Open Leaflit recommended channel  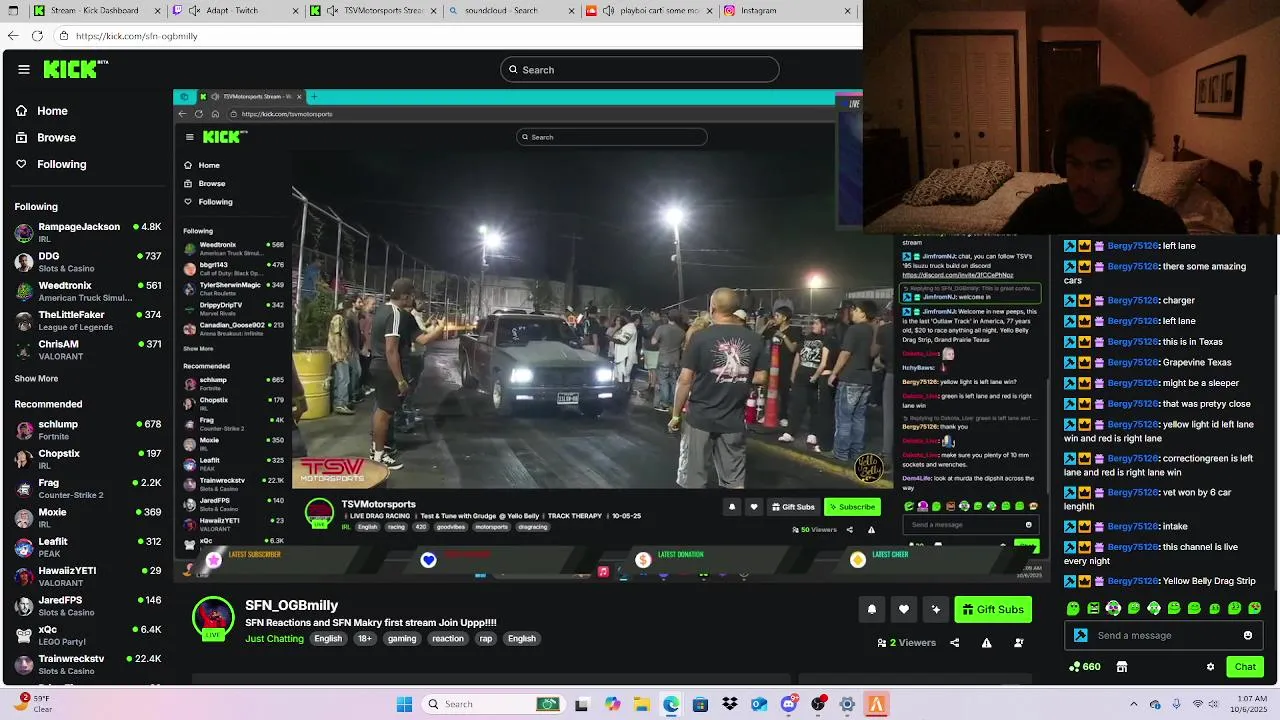(88, 547)
